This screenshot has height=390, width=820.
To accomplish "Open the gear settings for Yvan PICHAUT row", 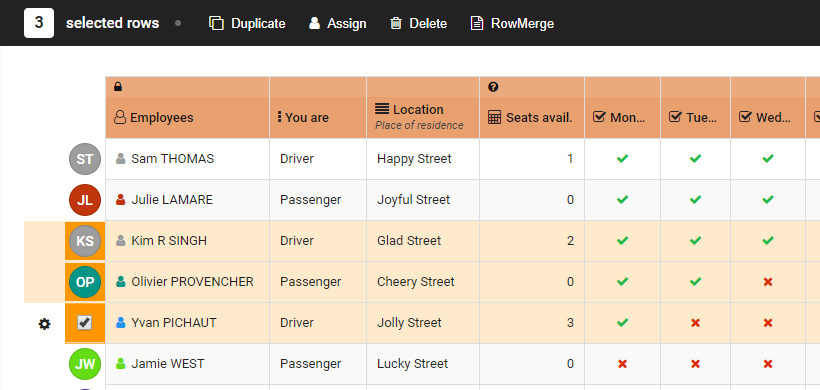I will pos(44,324).
